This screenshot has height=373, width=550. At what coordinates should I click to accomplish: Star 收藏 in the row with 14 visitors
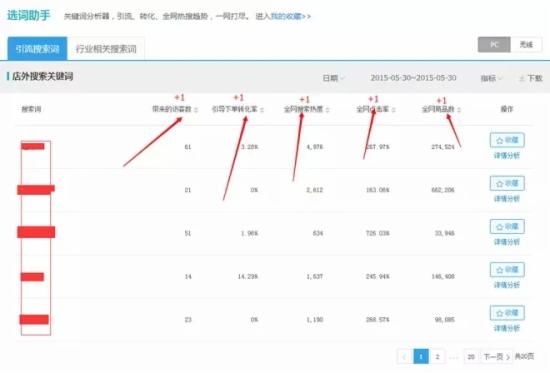(507, 270)
